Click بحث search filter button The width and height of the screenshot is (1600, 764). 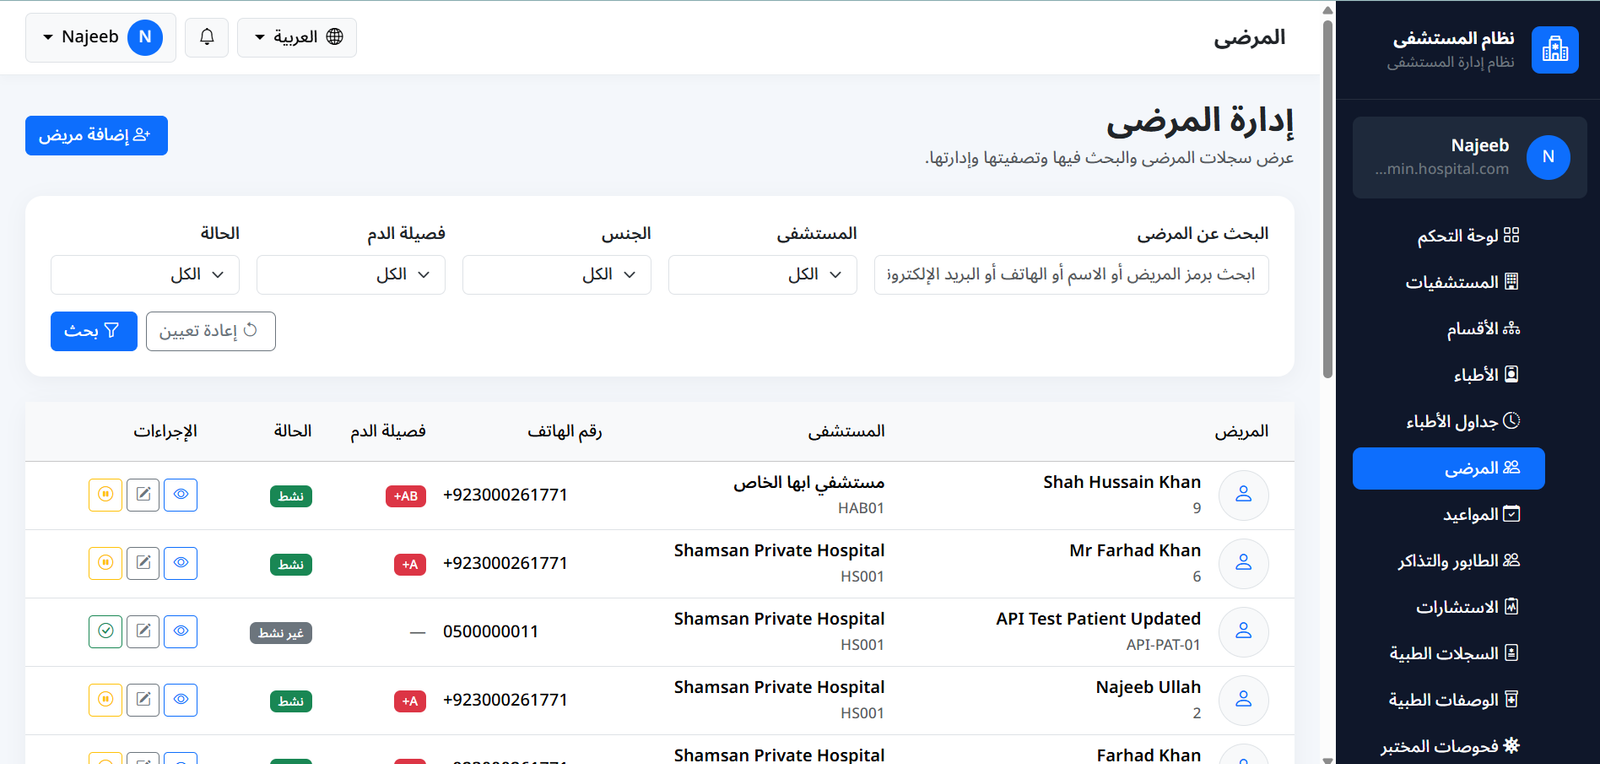(94, 331)
